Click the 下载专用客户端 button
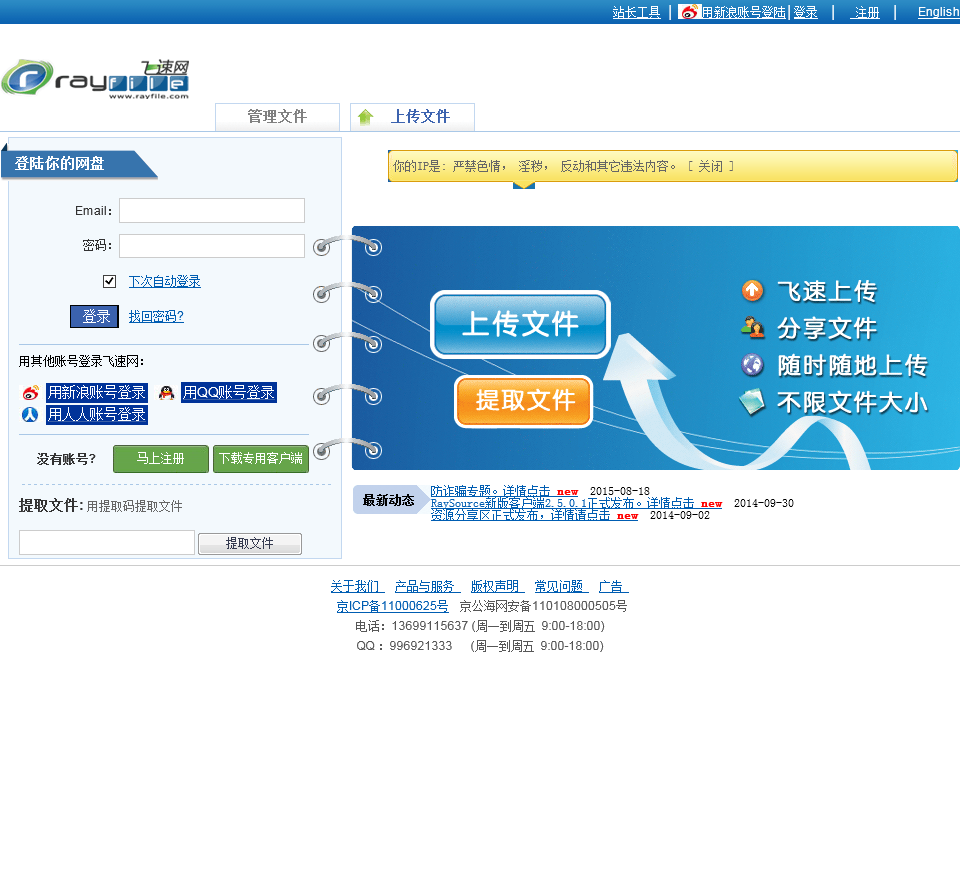Viewport: 960px width, 873px height. point(261,459)
